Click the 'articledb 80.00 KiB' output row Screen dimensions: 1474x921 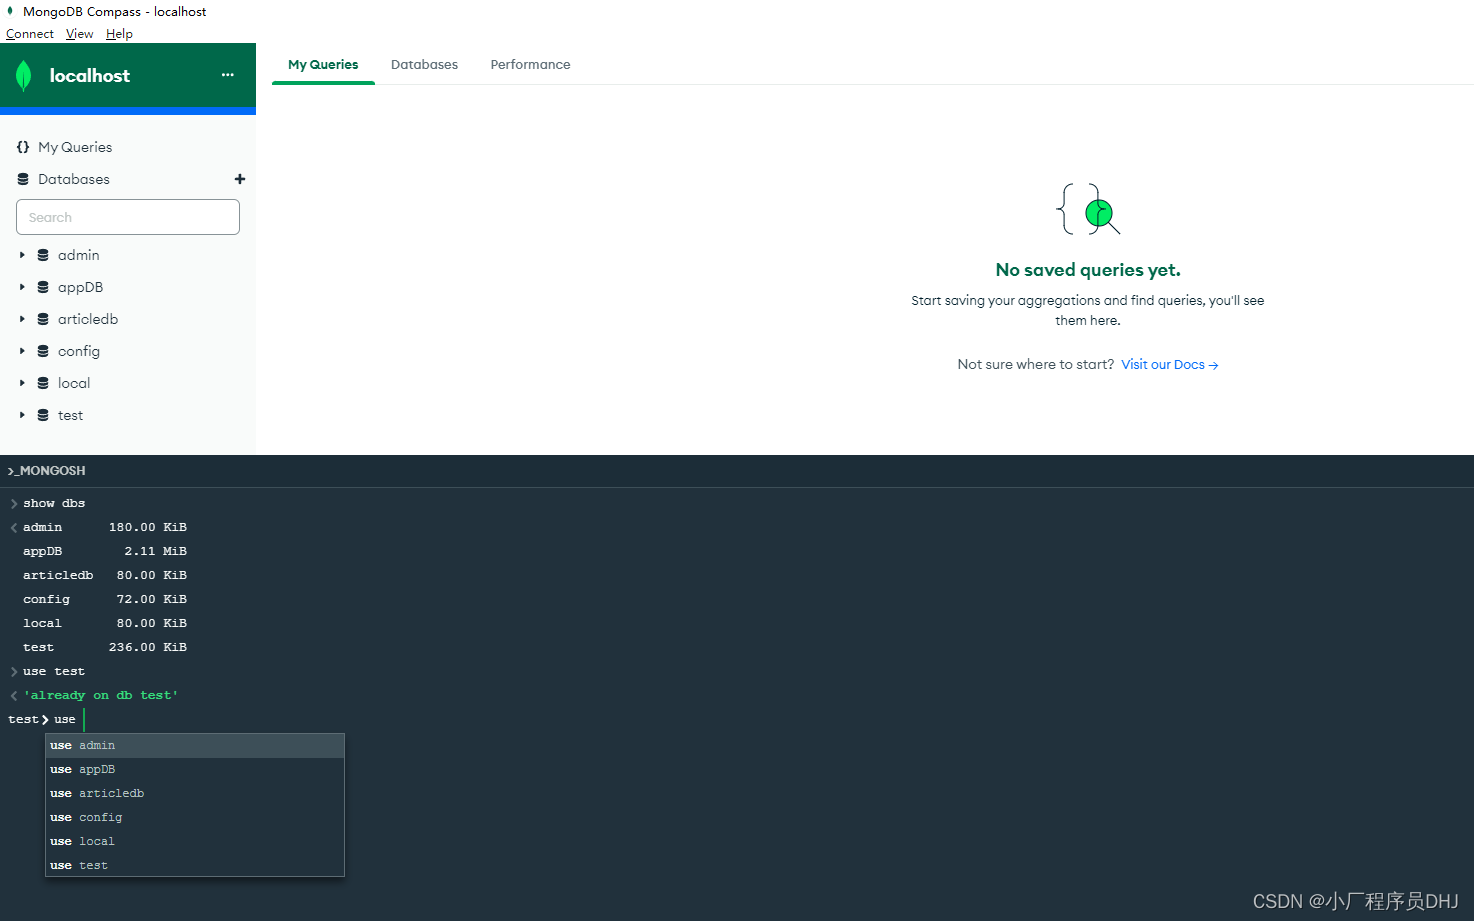click(105, 575)
